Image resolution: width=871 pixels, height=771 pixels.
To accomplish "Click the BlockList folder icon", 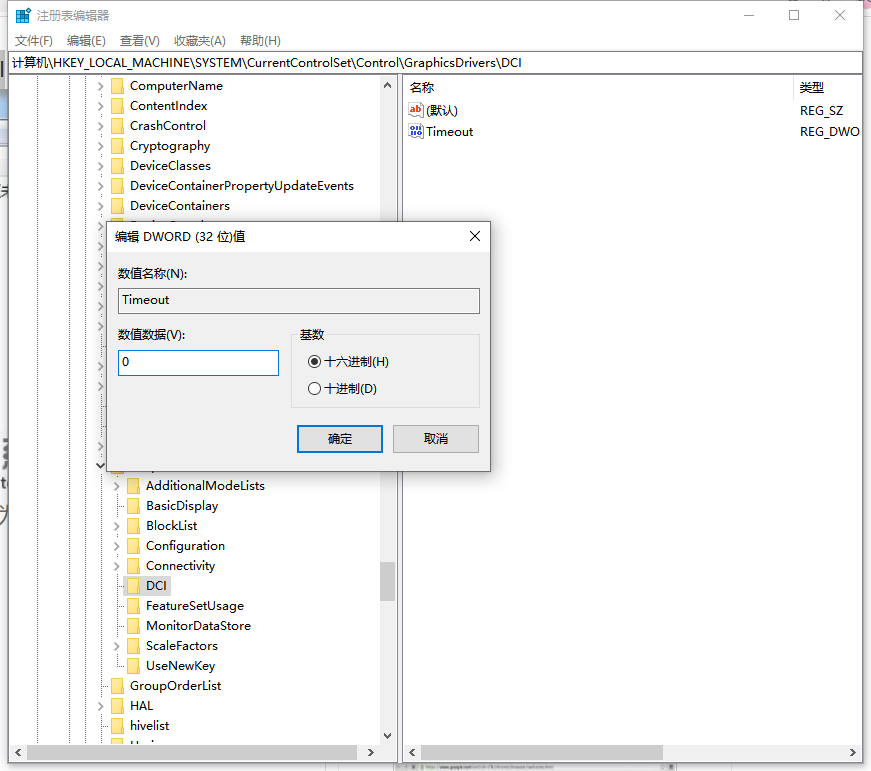I will (x=134, y=525).
